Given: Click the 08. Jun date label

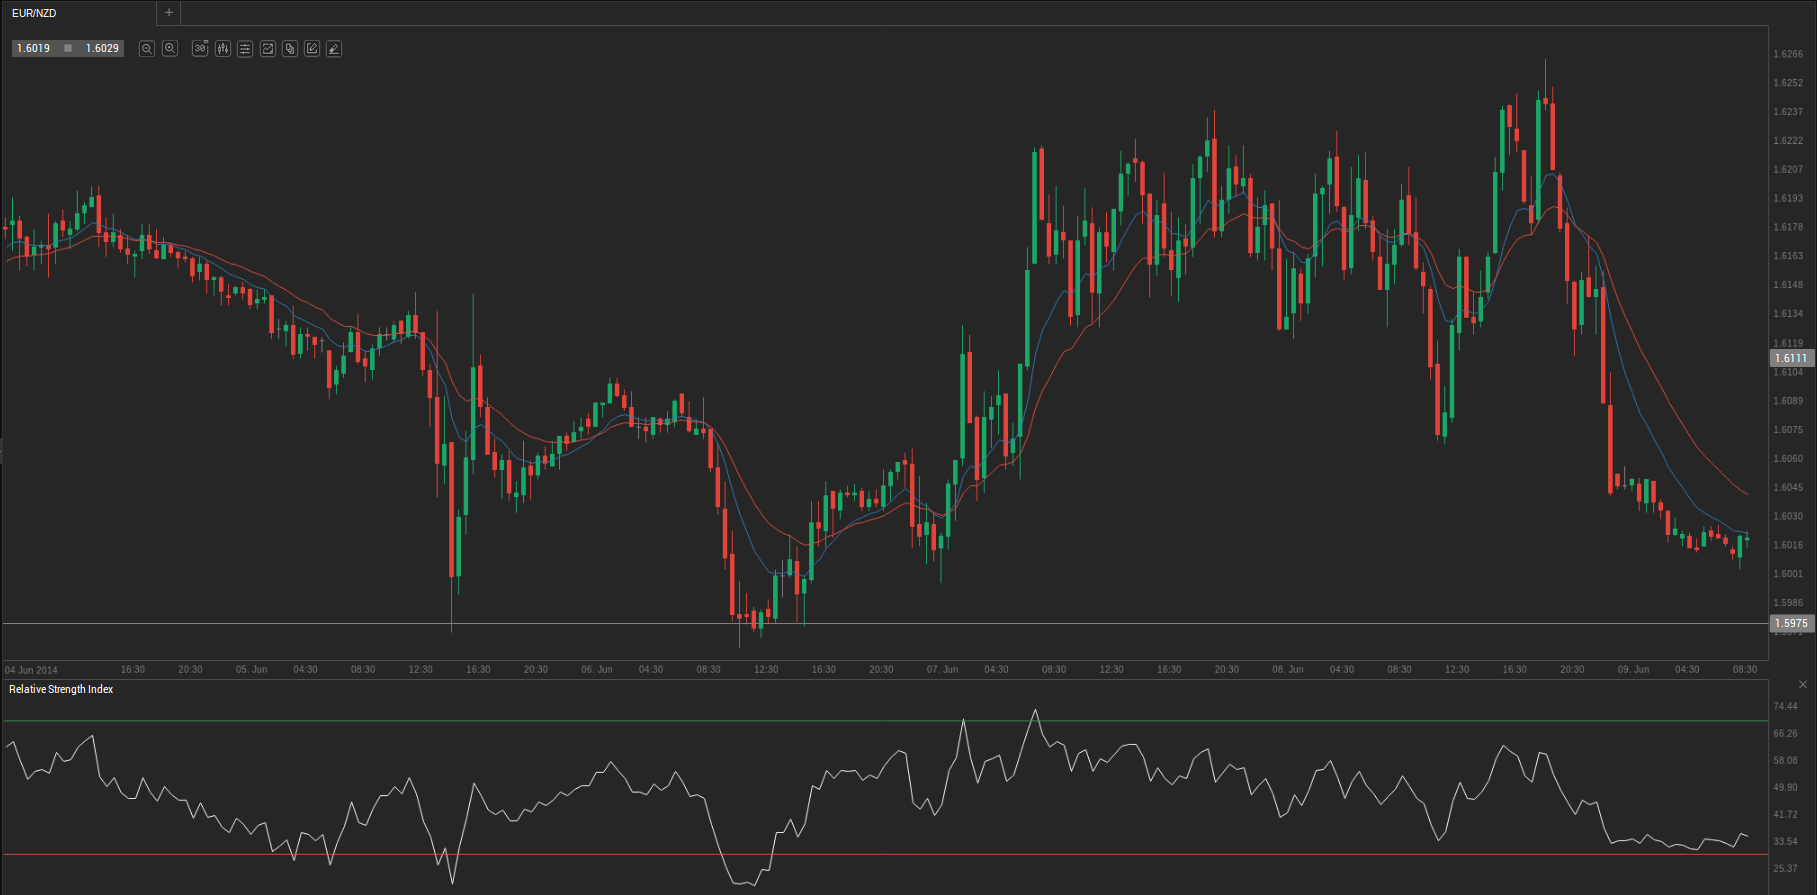Looking at the screenshot, I should coord(1288,670).
